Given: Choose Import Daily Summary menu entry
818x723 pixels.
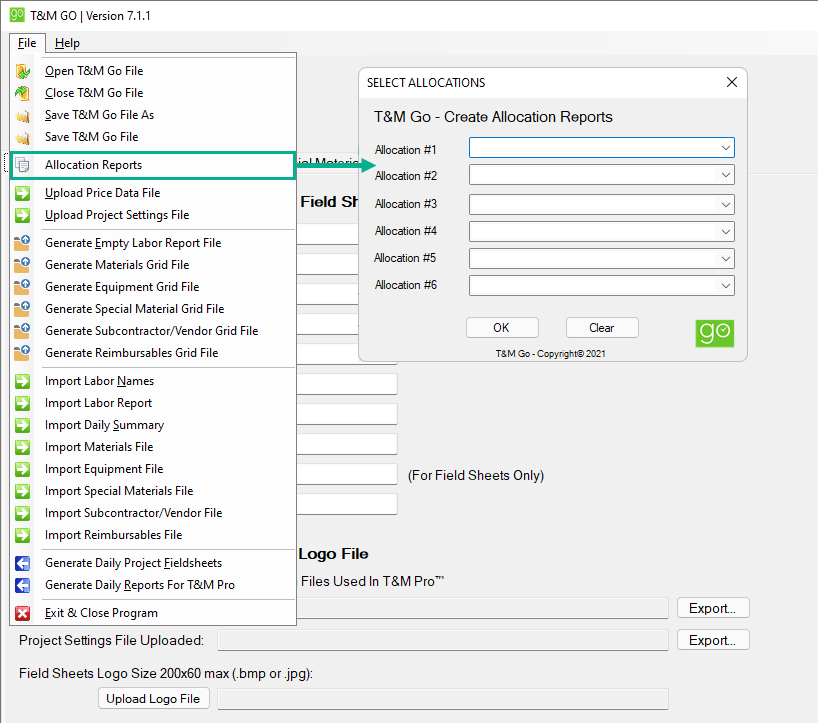Looking at the screenshot, I should click(x=153, y=425).
